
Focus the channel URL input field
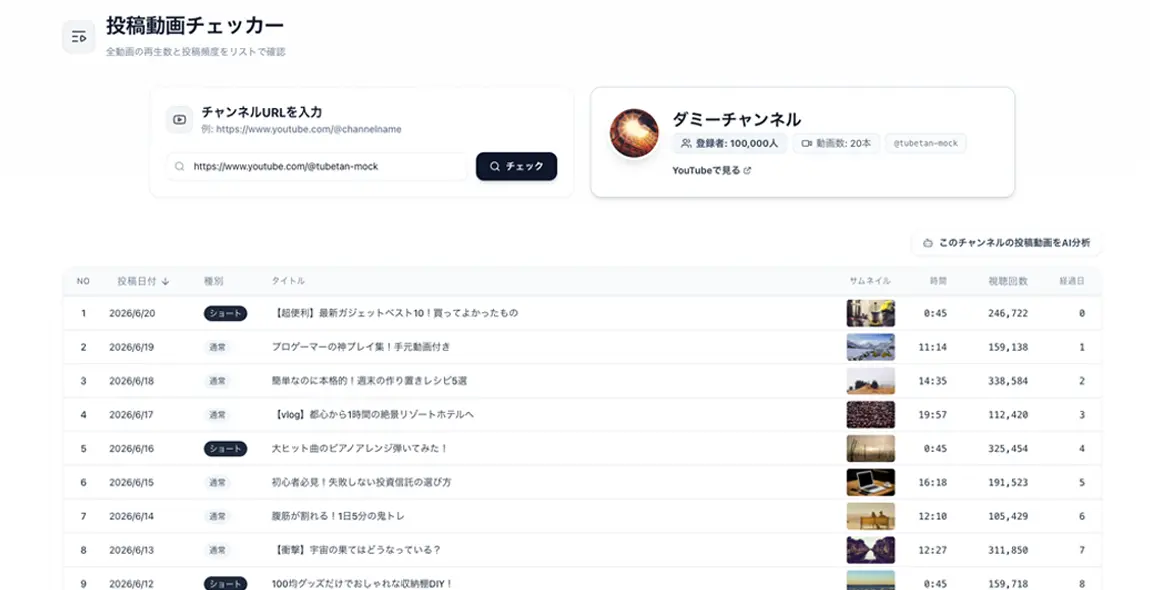tap(317, 167)
